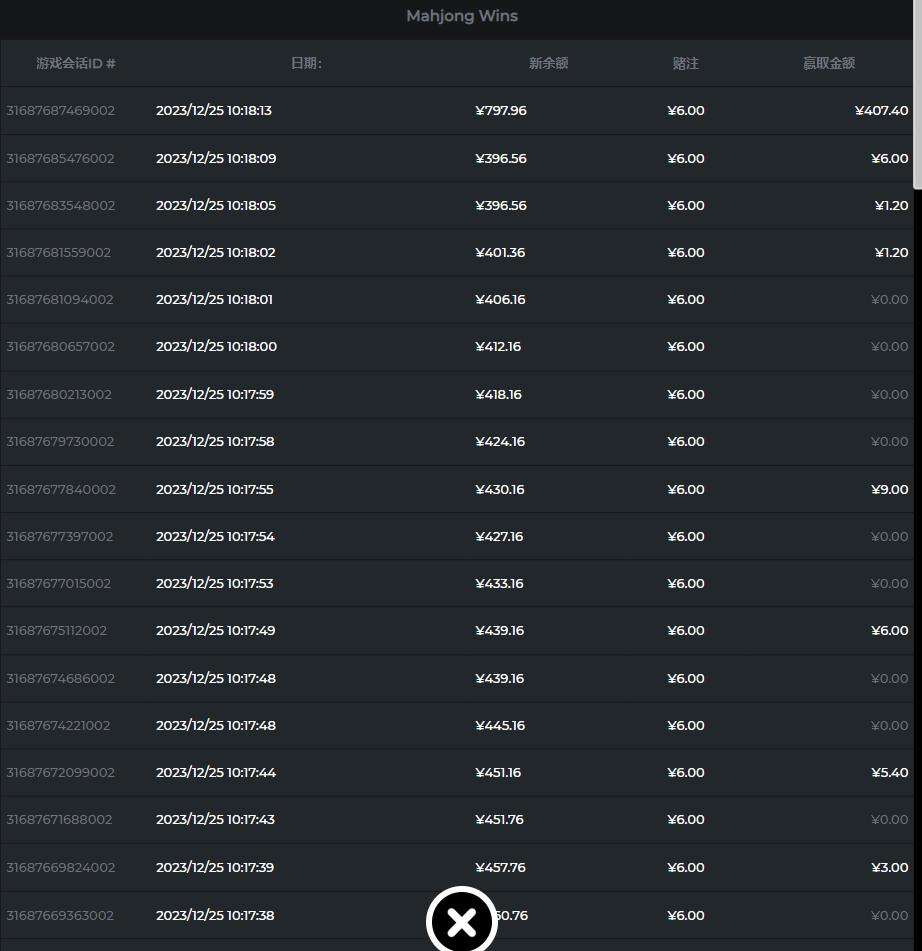This screenshot has height=951, width=922.
Task: Select session ID 31687679730002
Action: (x=61, y=442)
